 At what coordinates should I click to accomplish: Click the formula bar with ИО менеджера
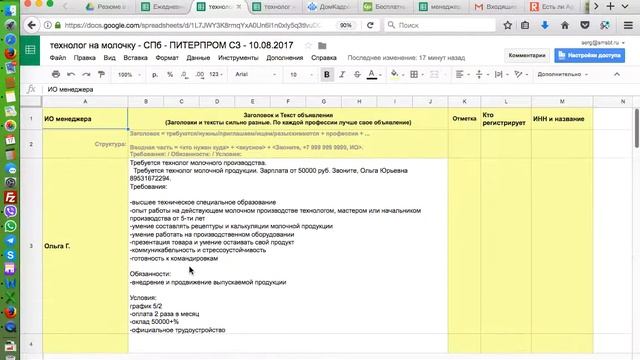[339, 89]
